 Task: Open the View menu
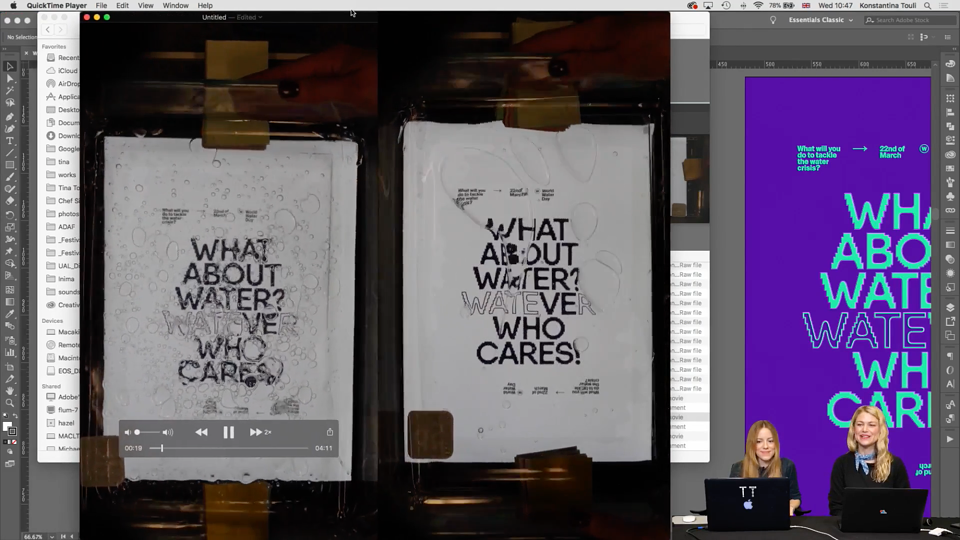point(145,6)
